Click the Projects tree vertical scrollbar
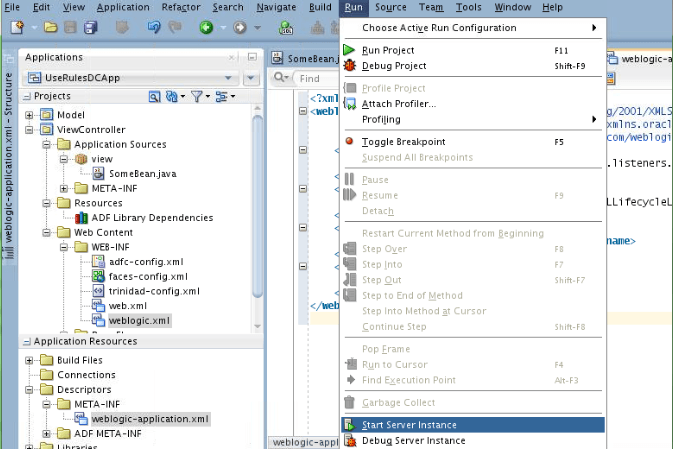The image size is (673, 449). click(x=258, y=206)
